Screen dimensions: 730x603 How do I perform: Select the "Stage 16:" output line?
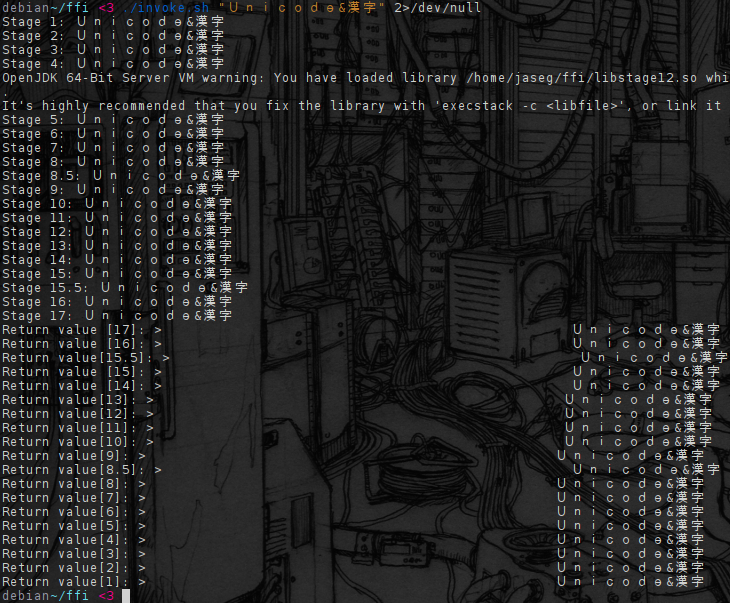point(117,301)
